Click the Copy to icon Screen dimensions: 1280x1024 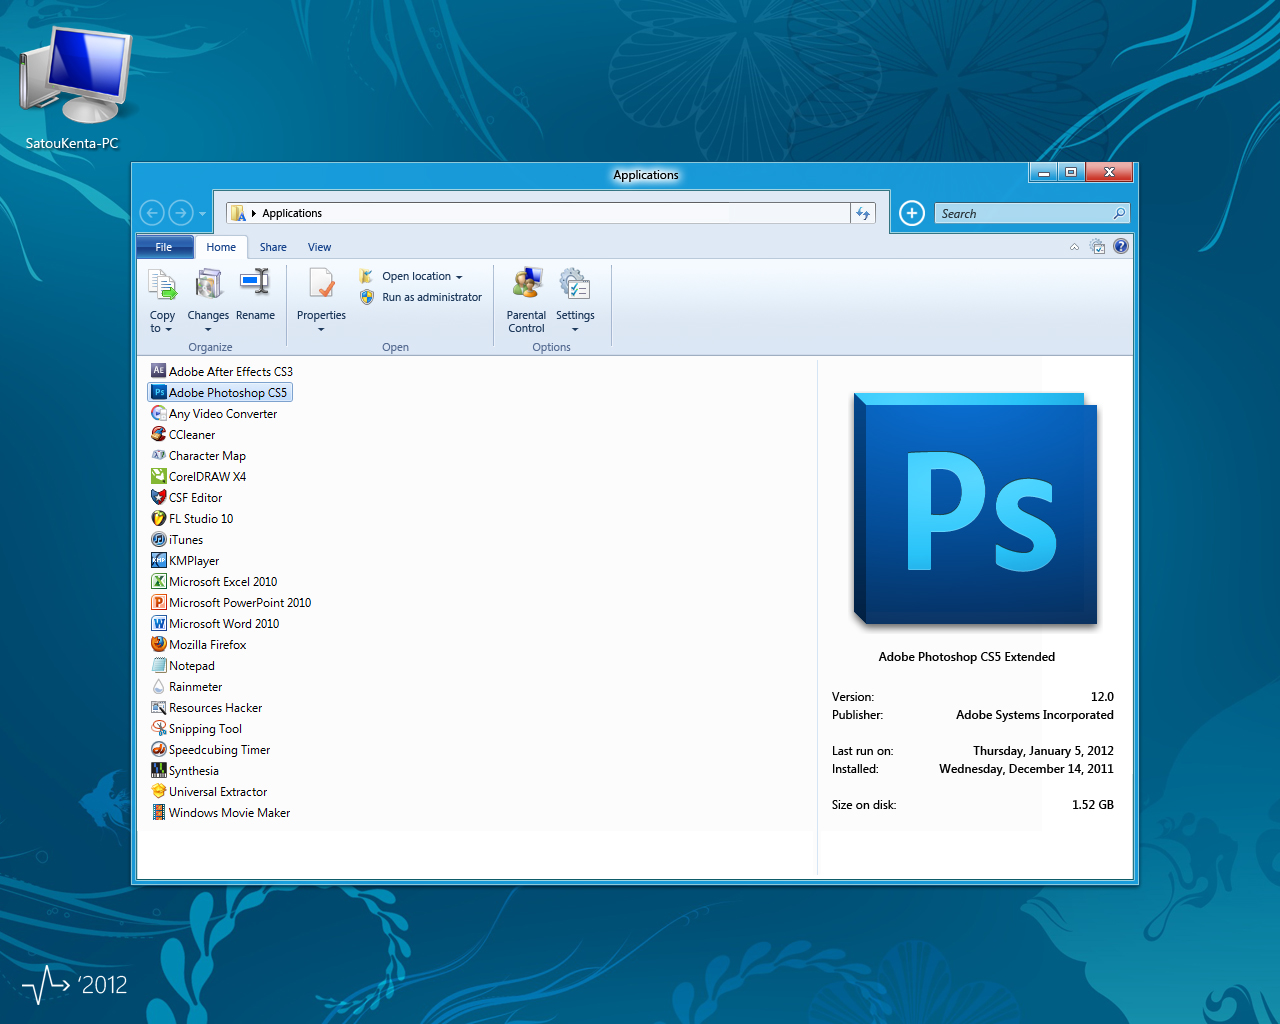click(162, 285)
